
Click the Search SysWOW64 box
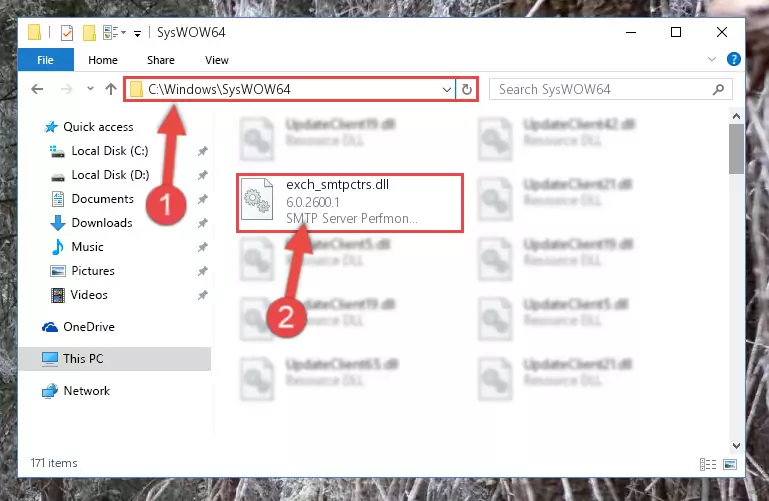tap(611, 89)
